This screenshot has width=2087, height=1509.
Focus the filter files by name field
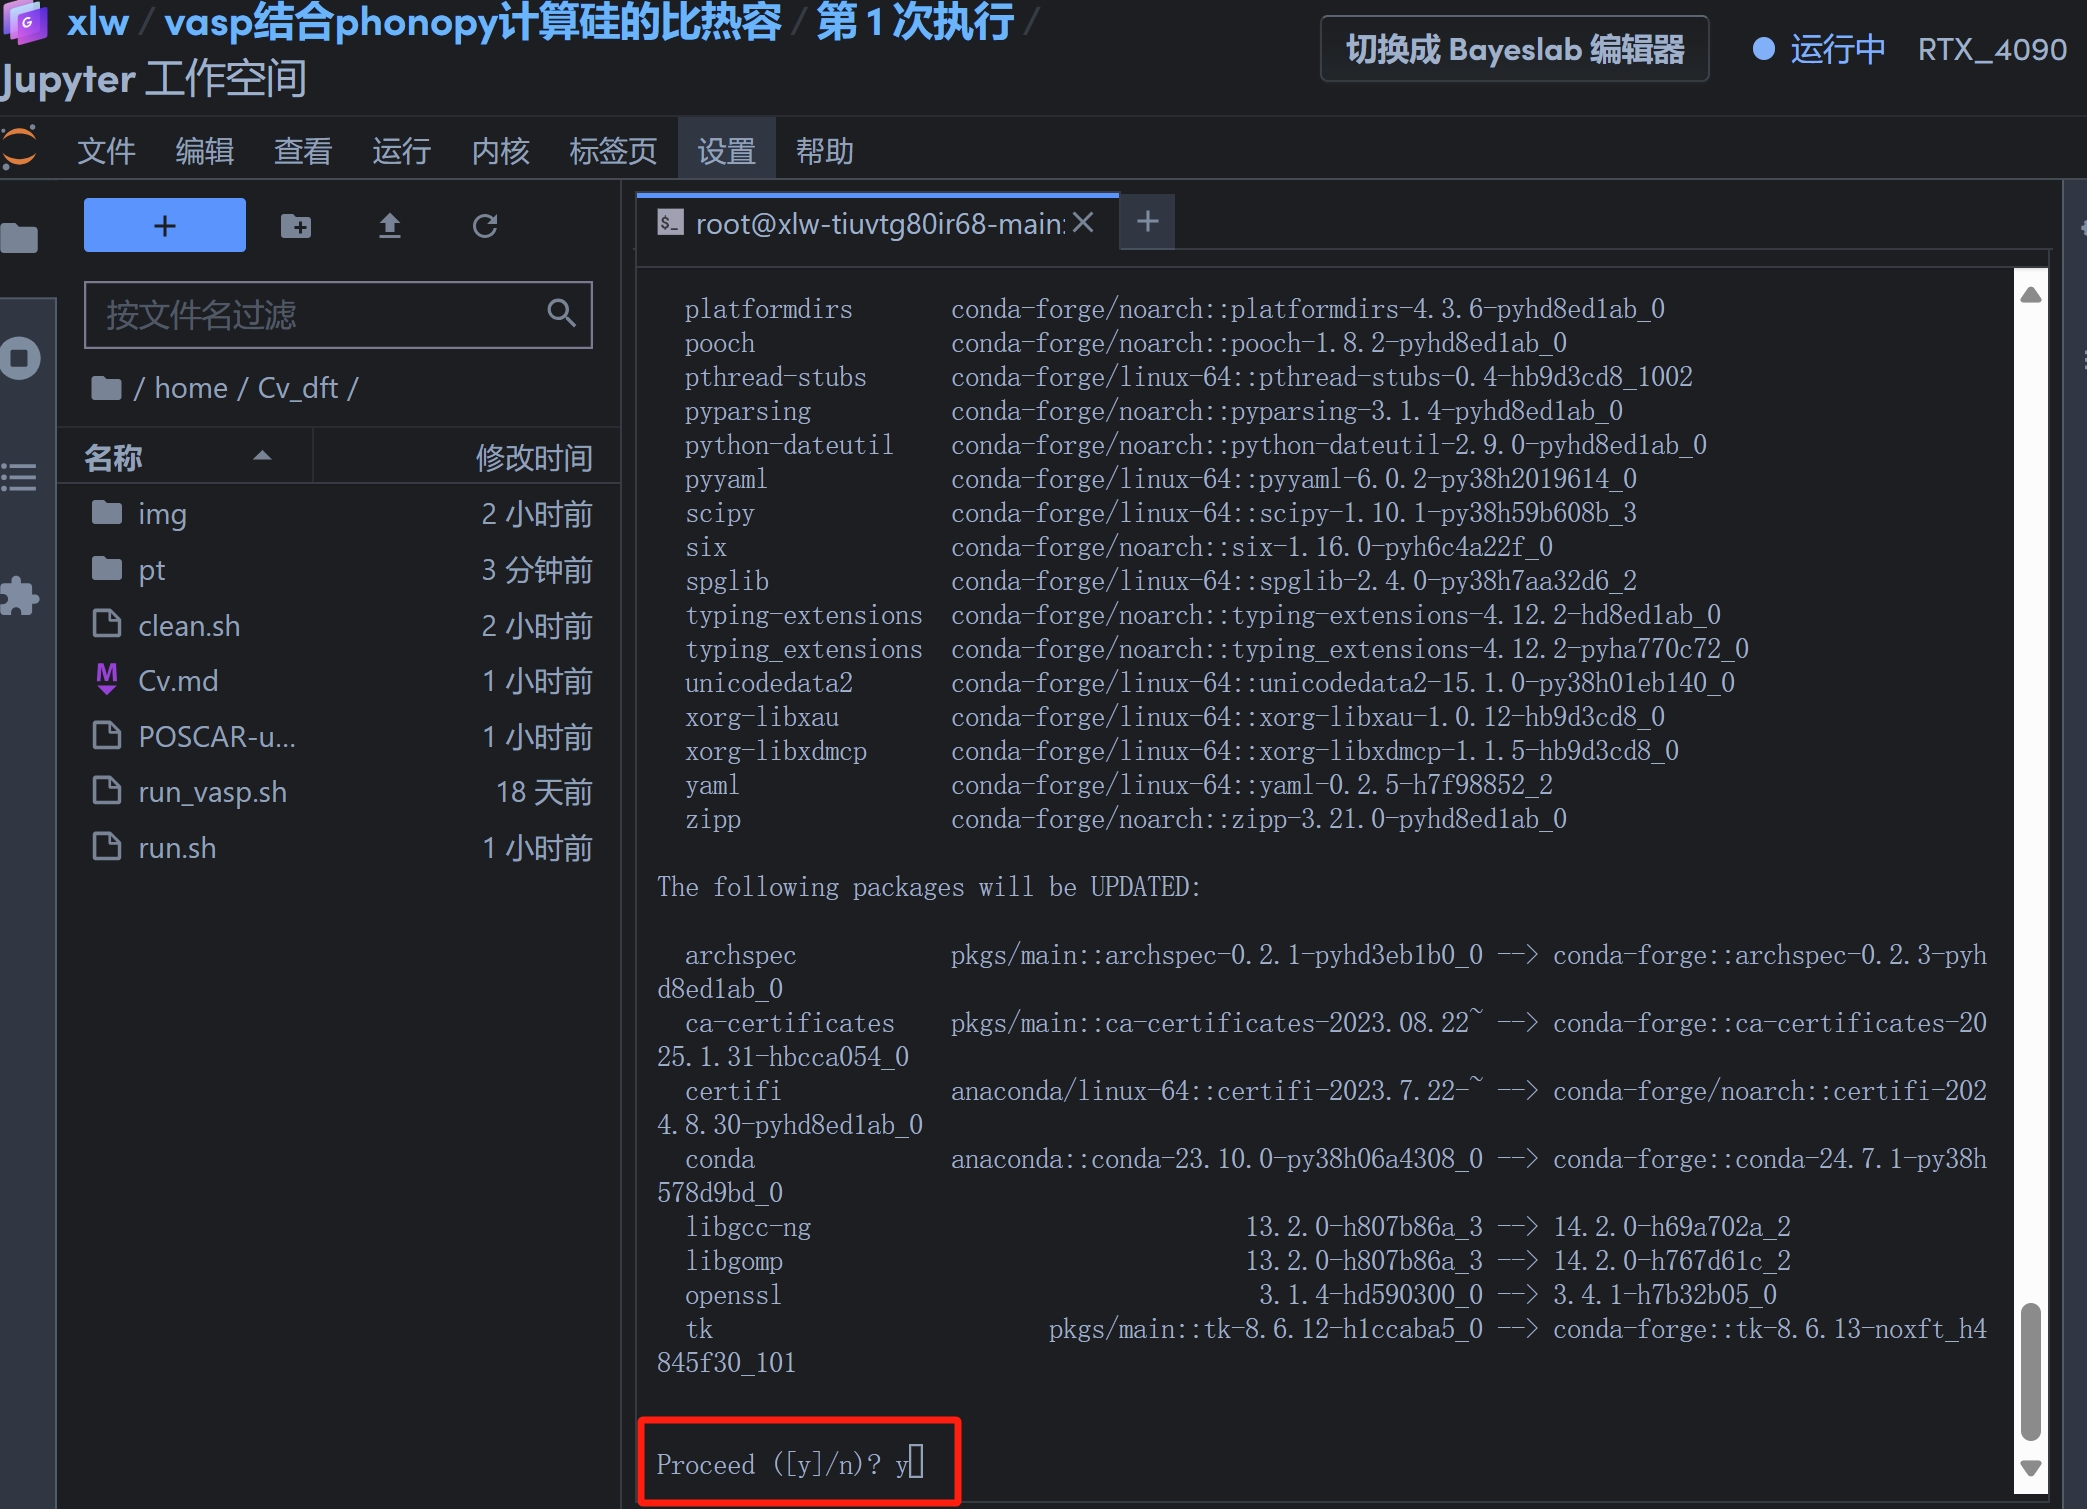(338, 315)
